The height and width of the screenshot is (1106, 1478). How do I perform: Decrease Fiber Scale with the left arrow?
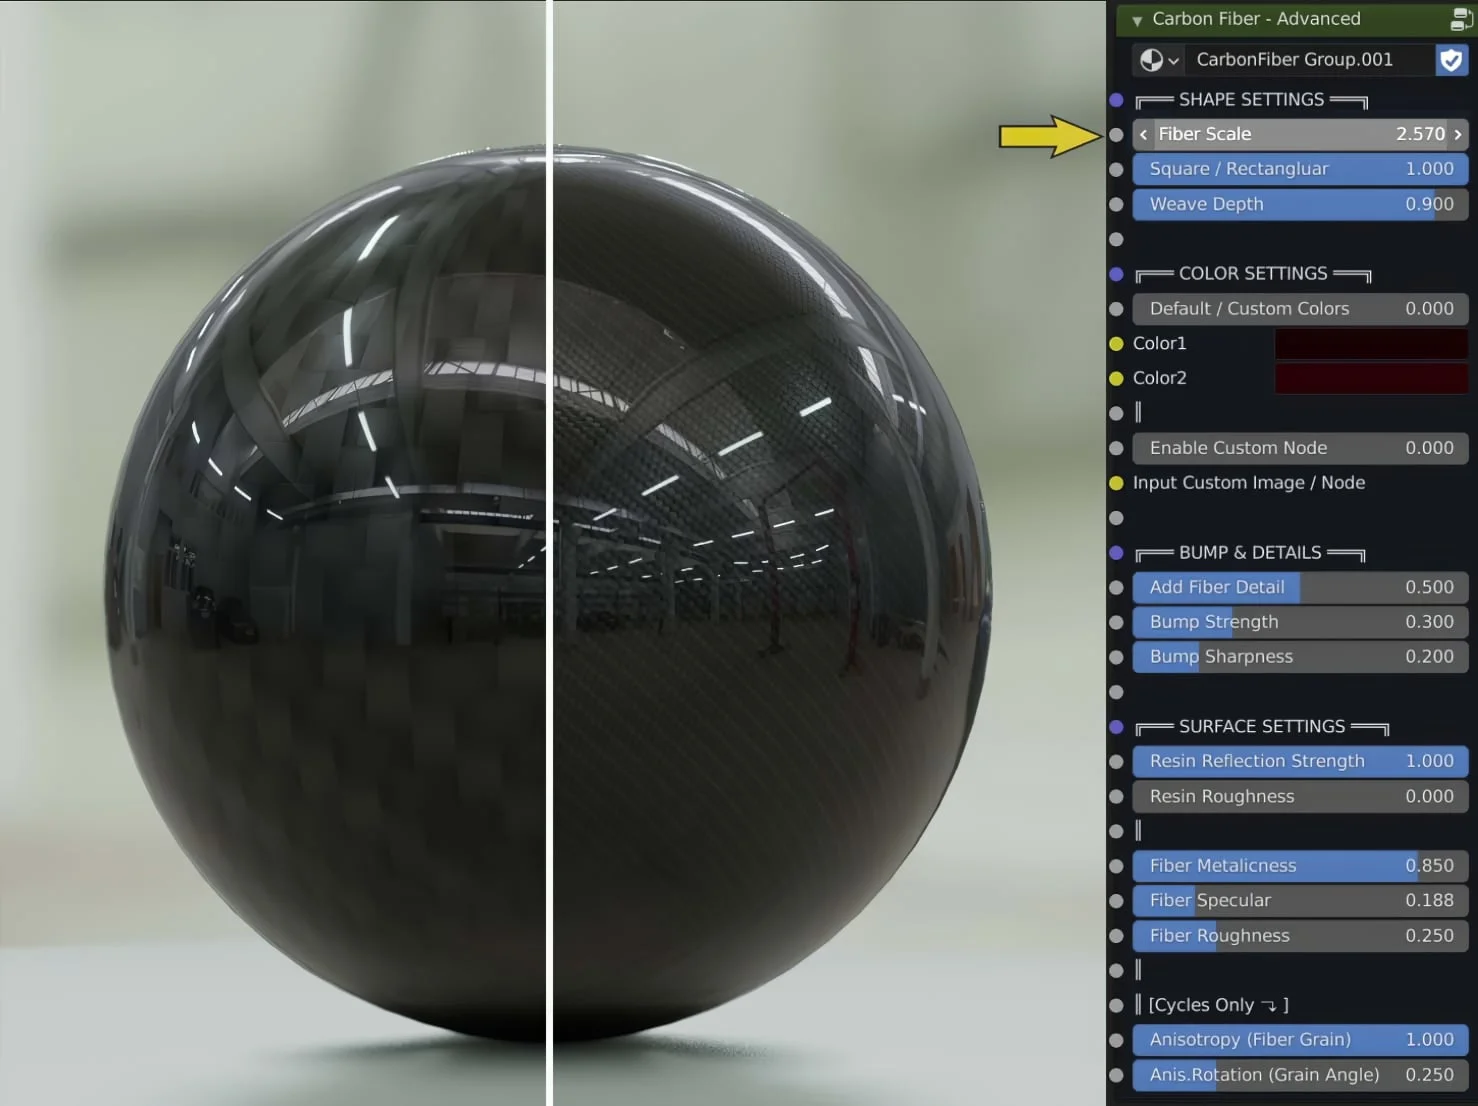1143,134
